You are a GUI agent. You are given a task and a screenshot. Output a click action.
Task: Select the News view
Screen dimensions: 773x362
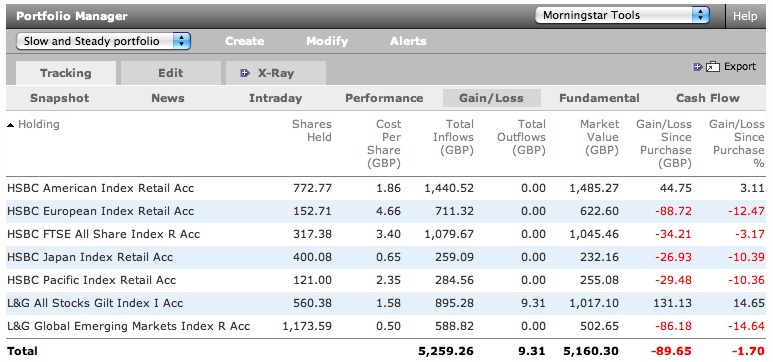(168, 98)
